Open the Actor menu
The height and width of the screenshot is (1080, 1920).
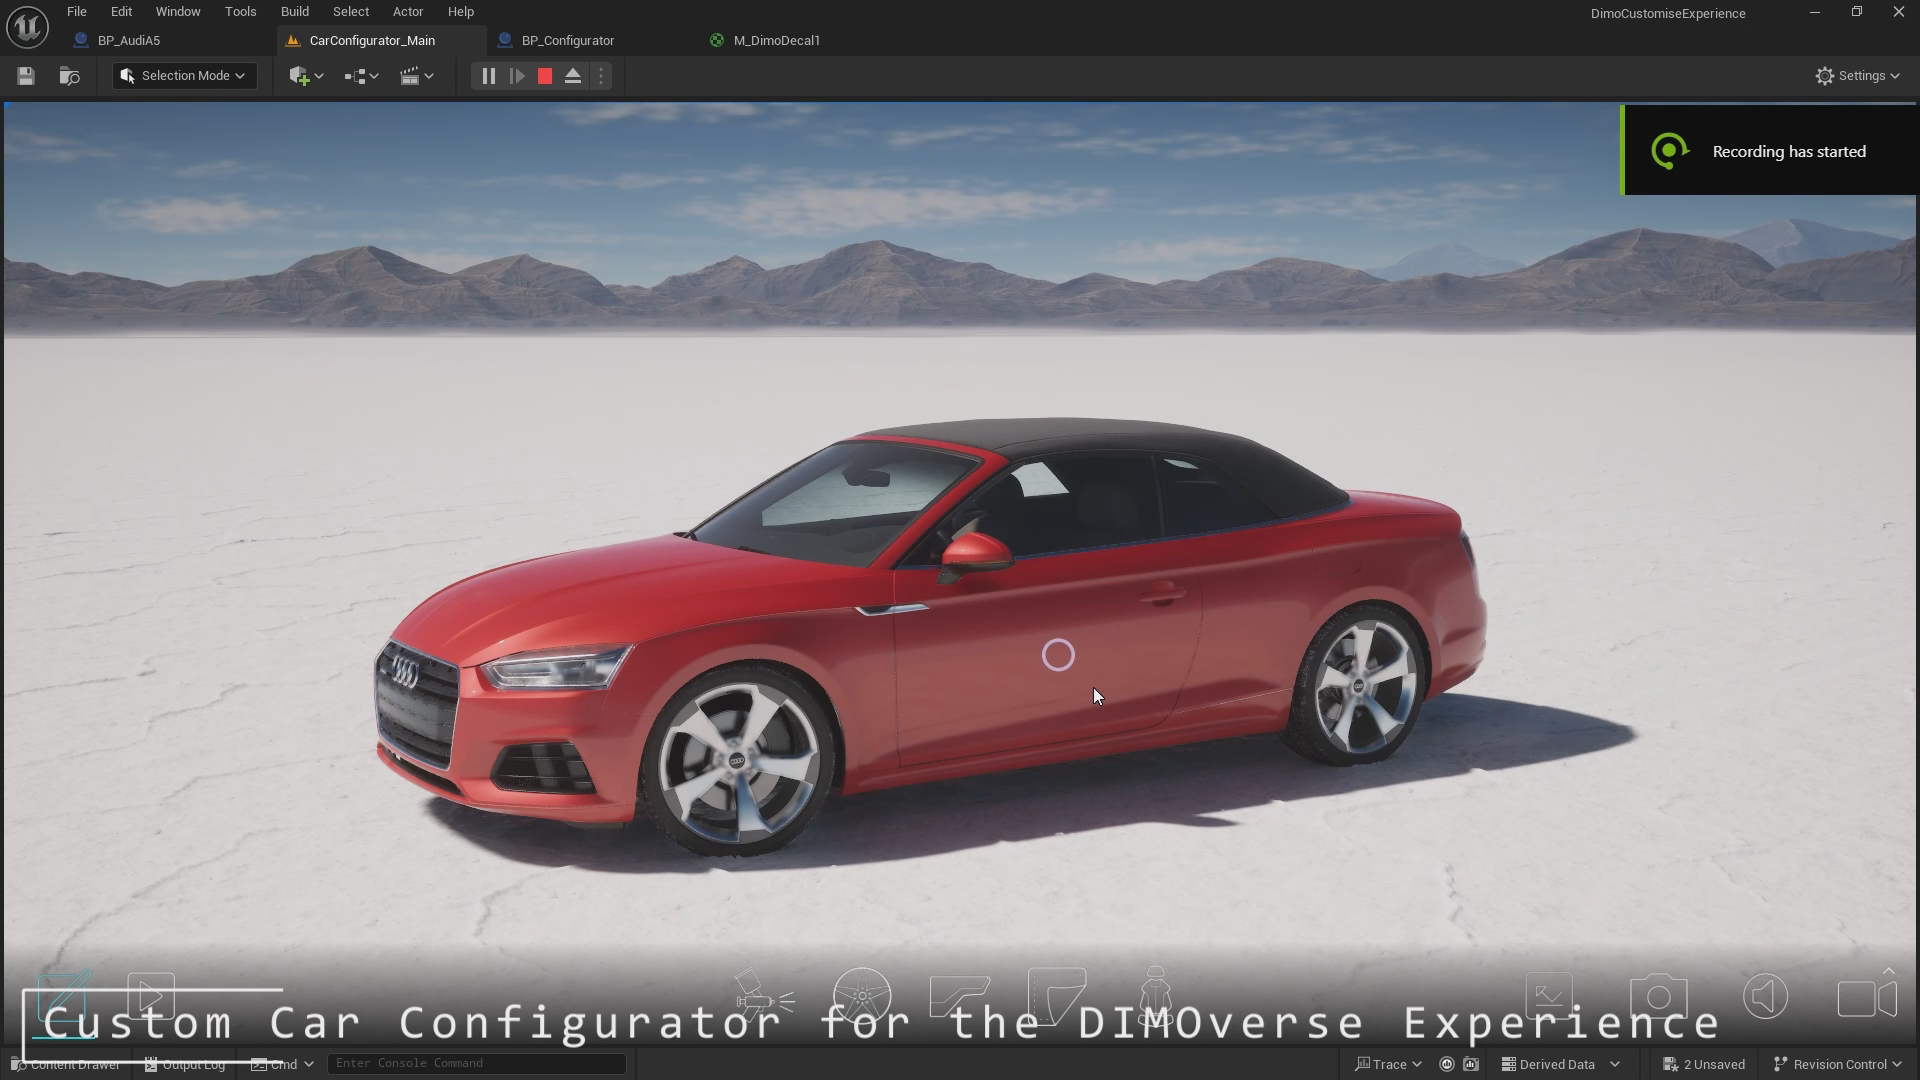point(408,12)
